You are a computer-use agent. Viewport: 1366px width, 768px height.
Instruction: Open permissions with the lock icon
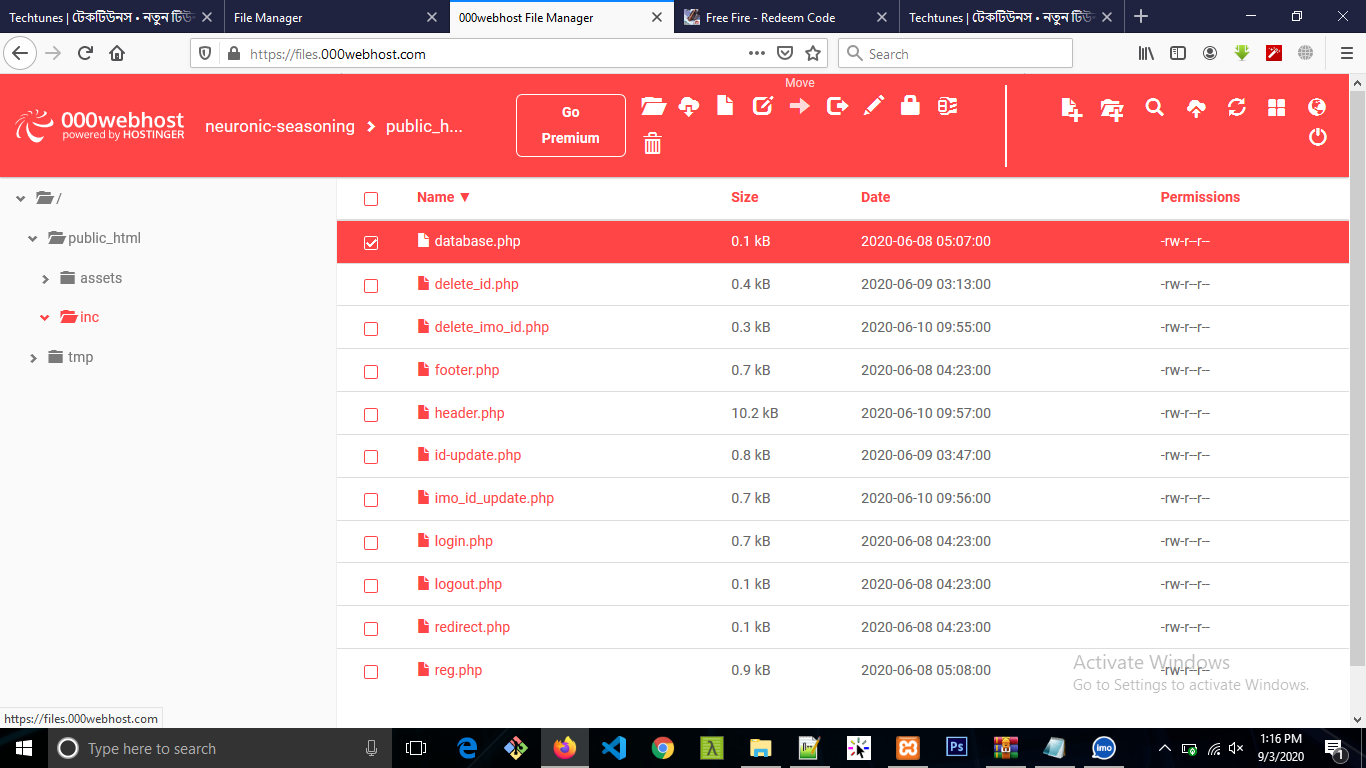(910, 105)
